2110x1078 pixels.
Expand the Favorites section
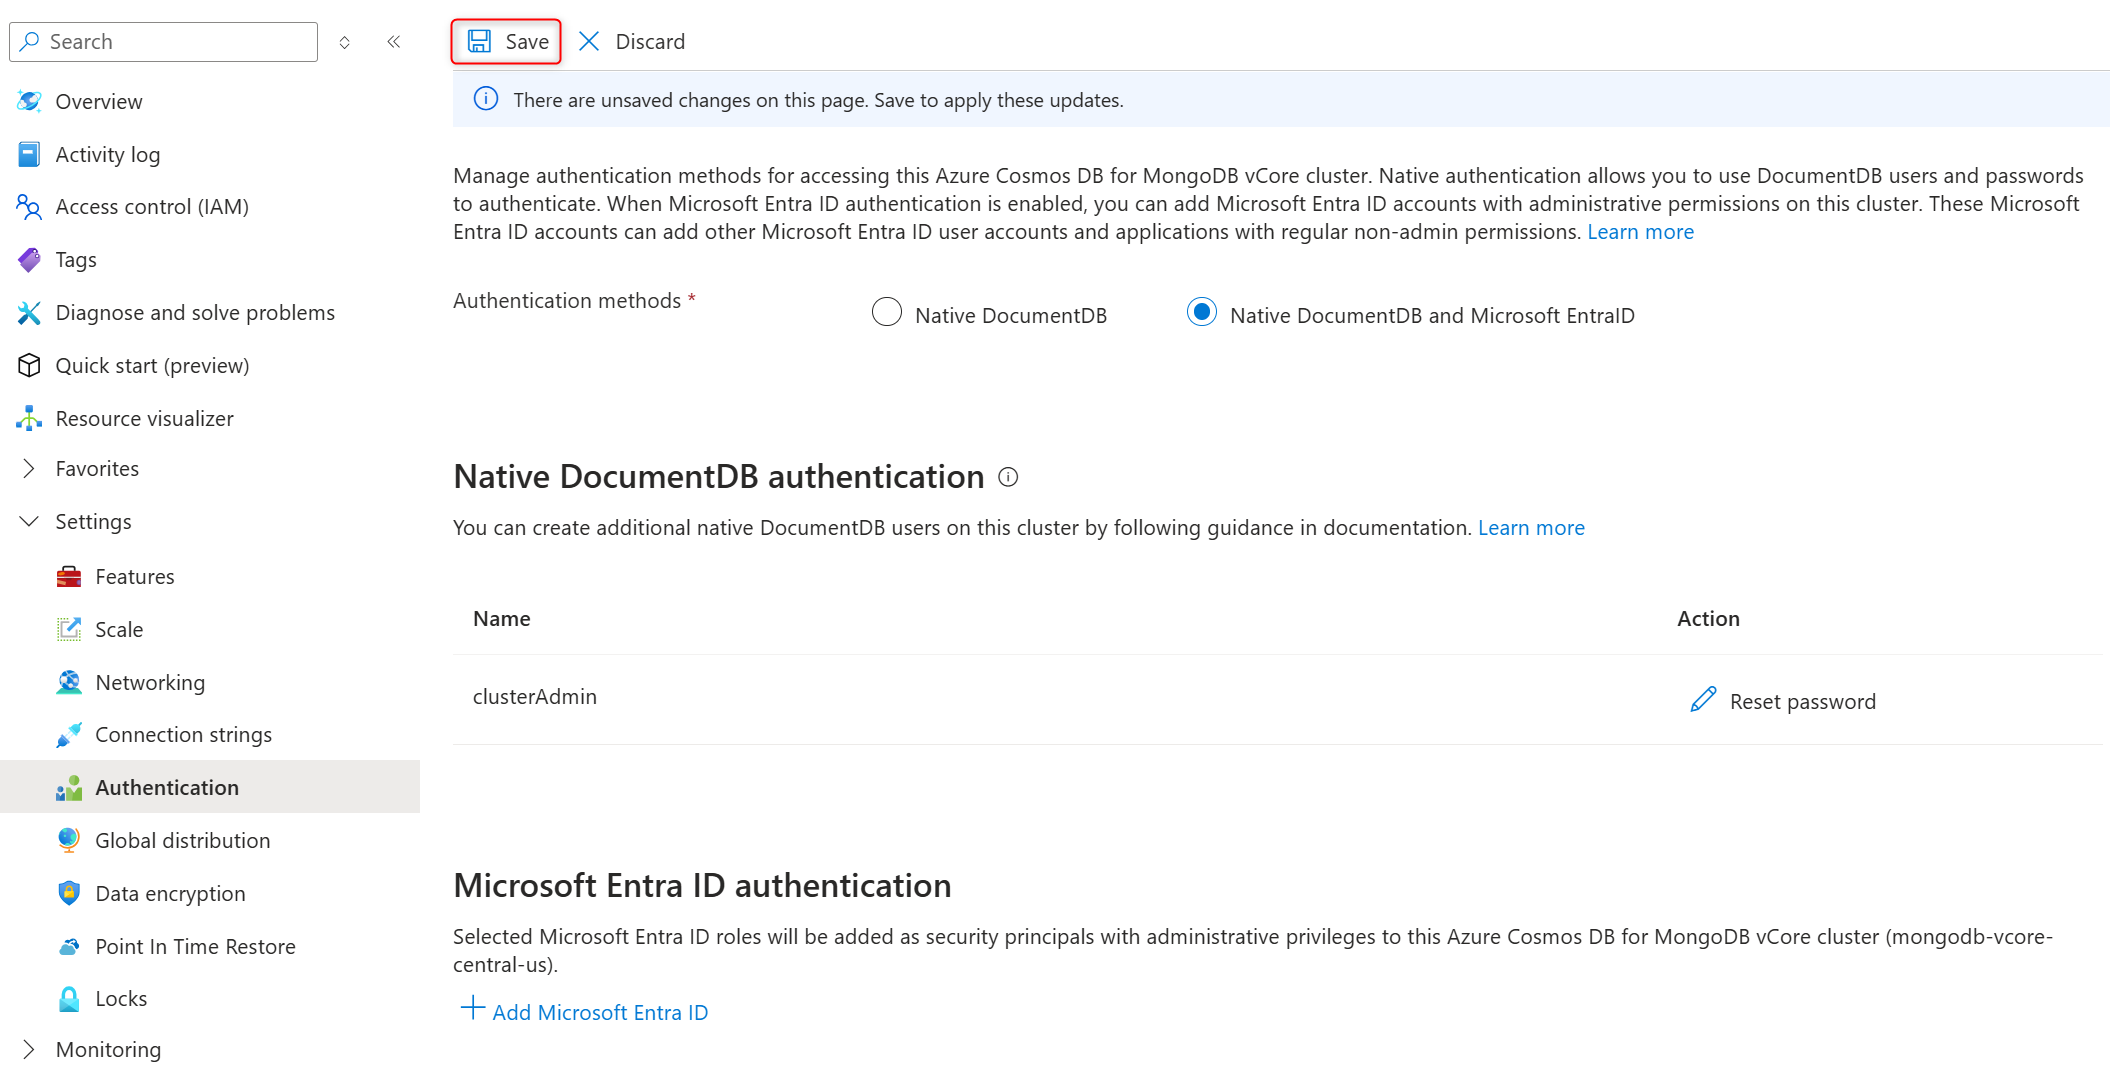[29, 468]
